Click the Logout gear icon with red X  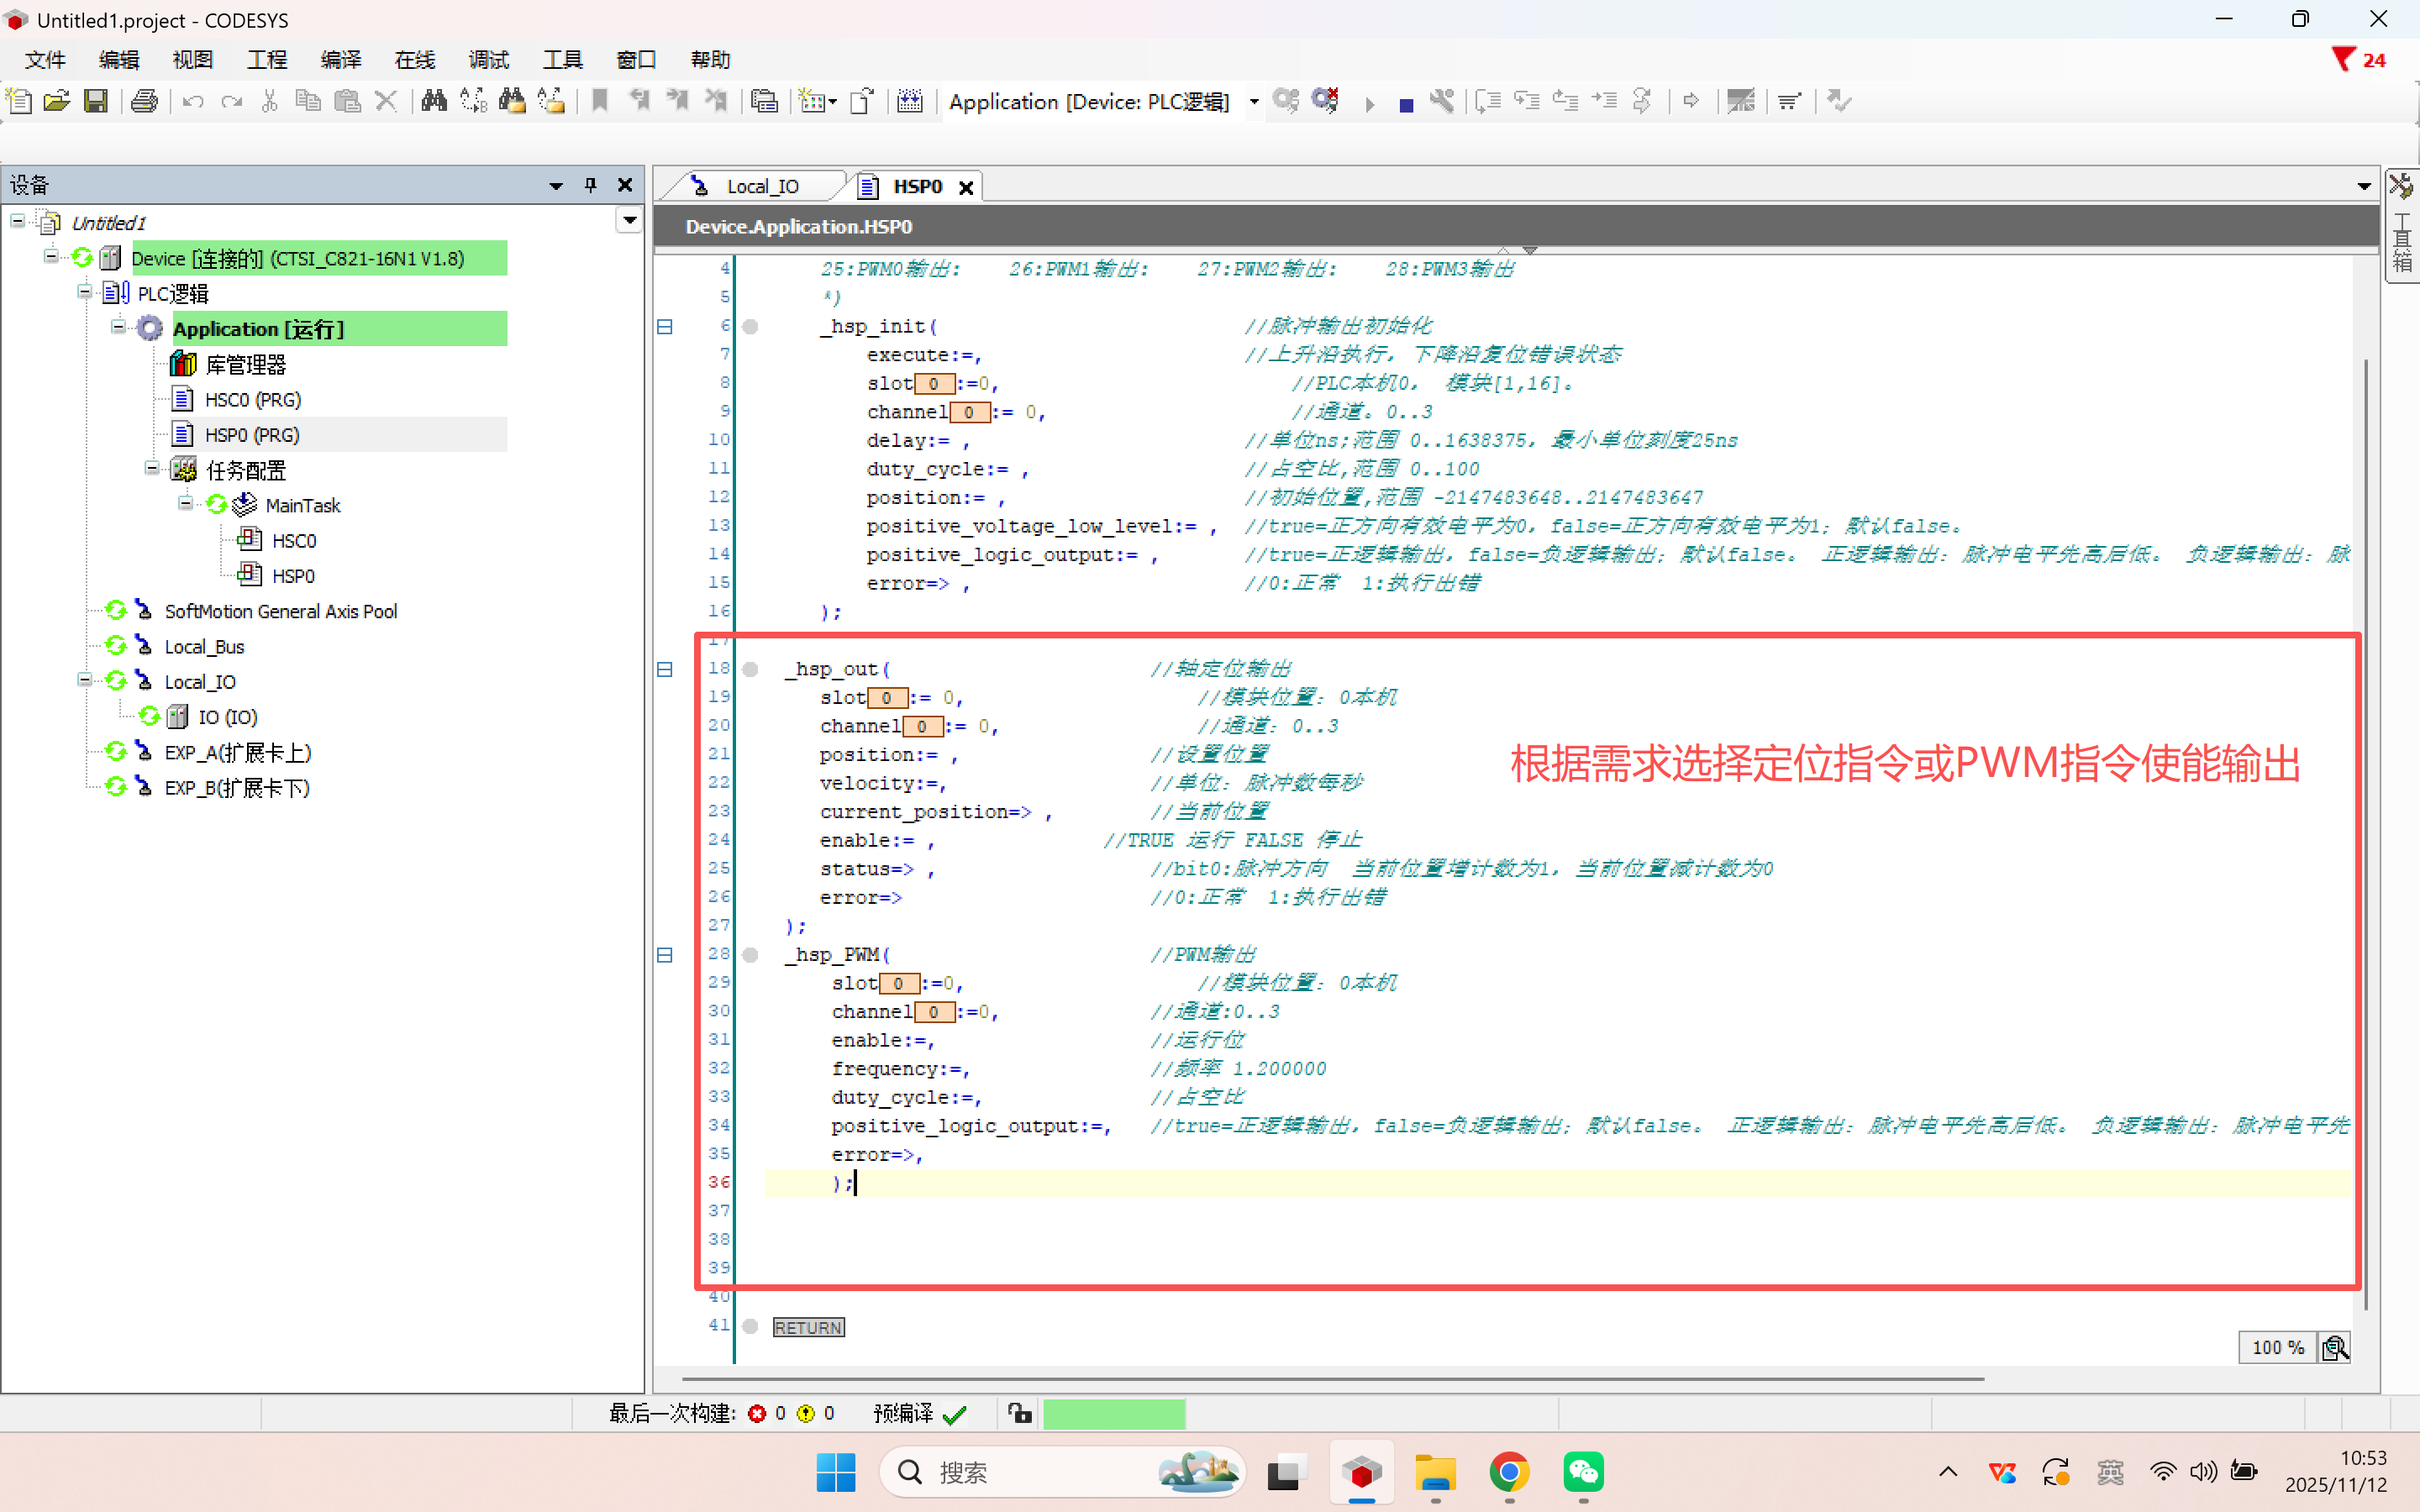[1326, 101]
